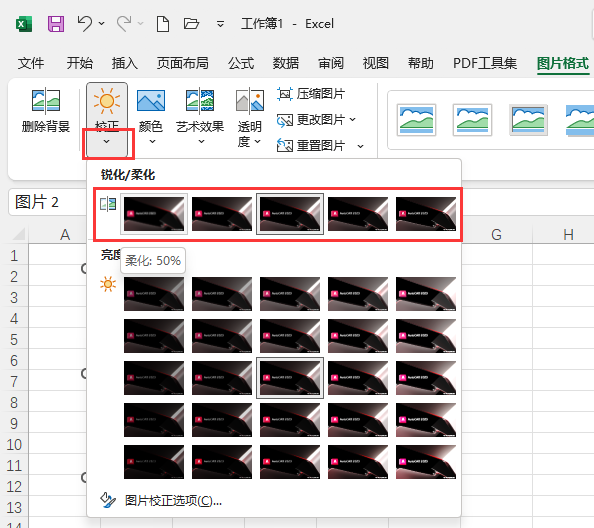Select the last 锐化/柔化 preset thumbnail
This screenshot has width=594, height=528.
(x=426, y=214)
